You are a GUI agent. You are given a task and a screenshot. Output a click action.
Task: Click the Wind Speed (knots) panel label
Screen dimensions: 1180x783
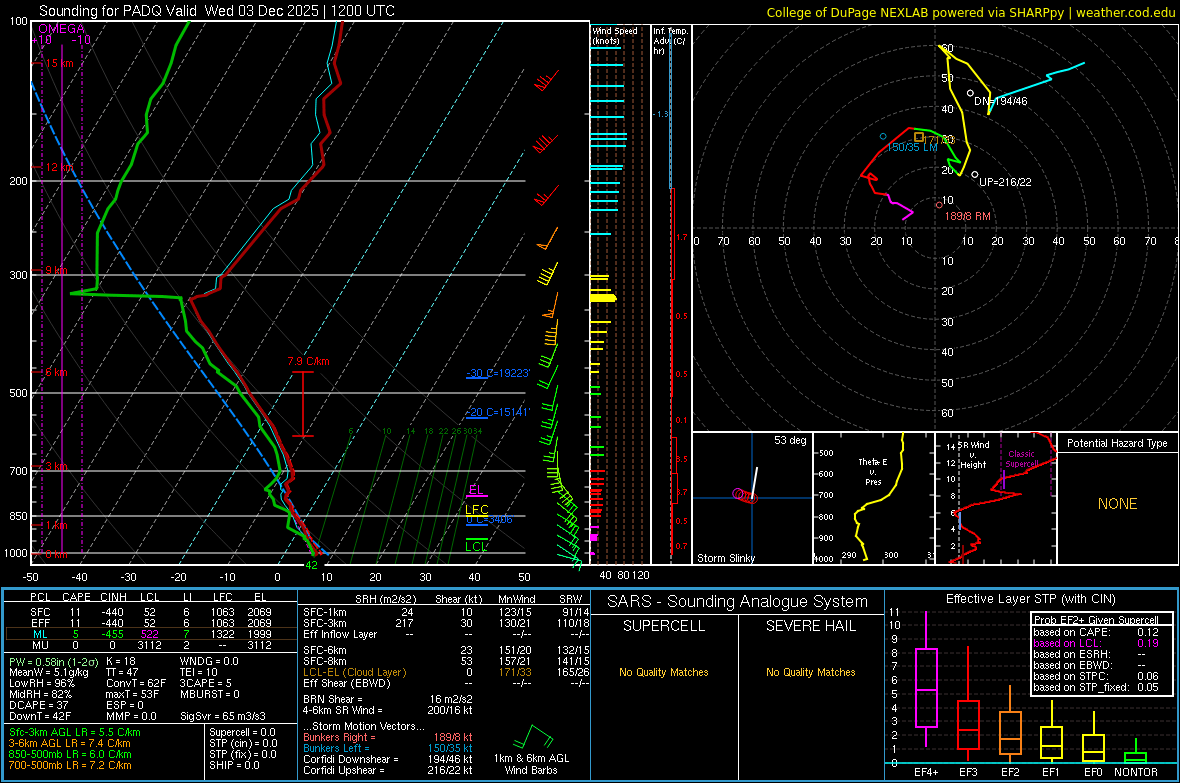[615, 35]
